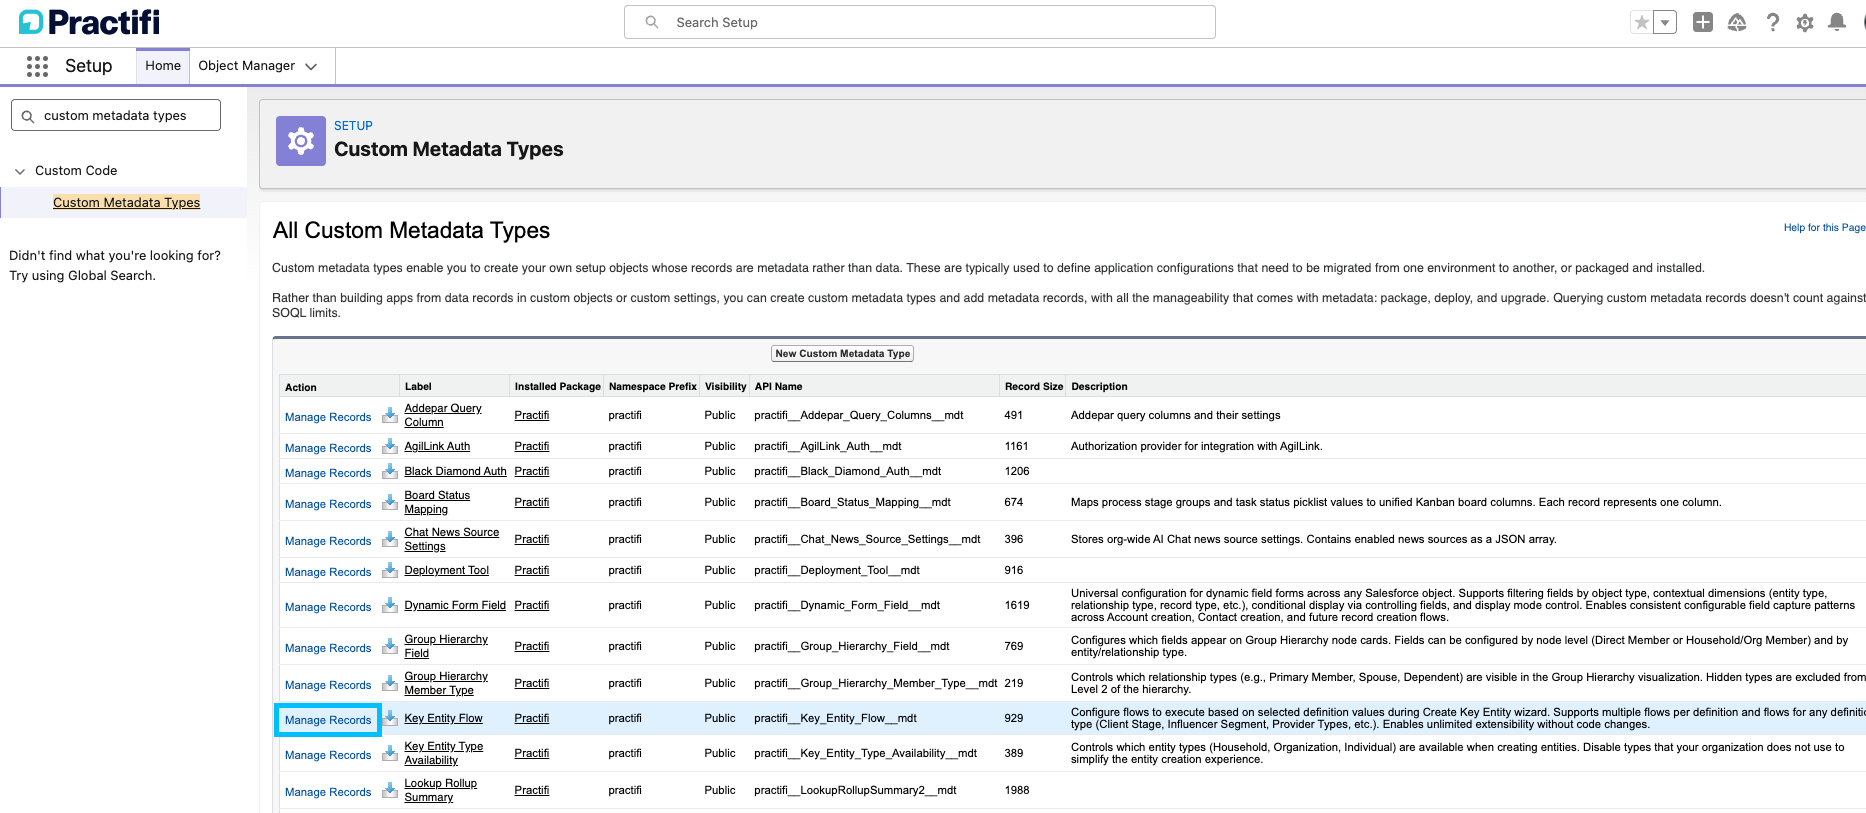Screen dimensions: 1866x813
Task: Open the favorites list dropdown arrow
Action: click(x=1665, y=22)
